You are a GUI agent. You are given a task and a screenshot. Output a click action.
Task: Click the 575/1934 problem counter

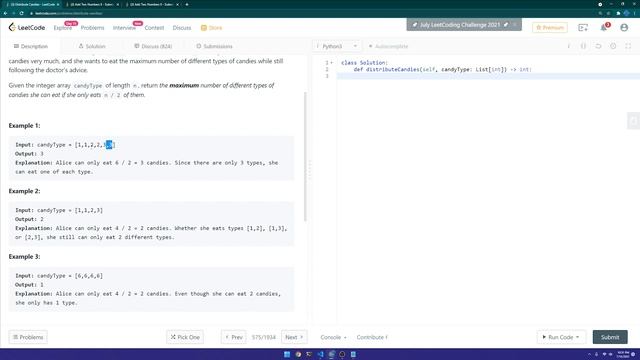(264, 337)
